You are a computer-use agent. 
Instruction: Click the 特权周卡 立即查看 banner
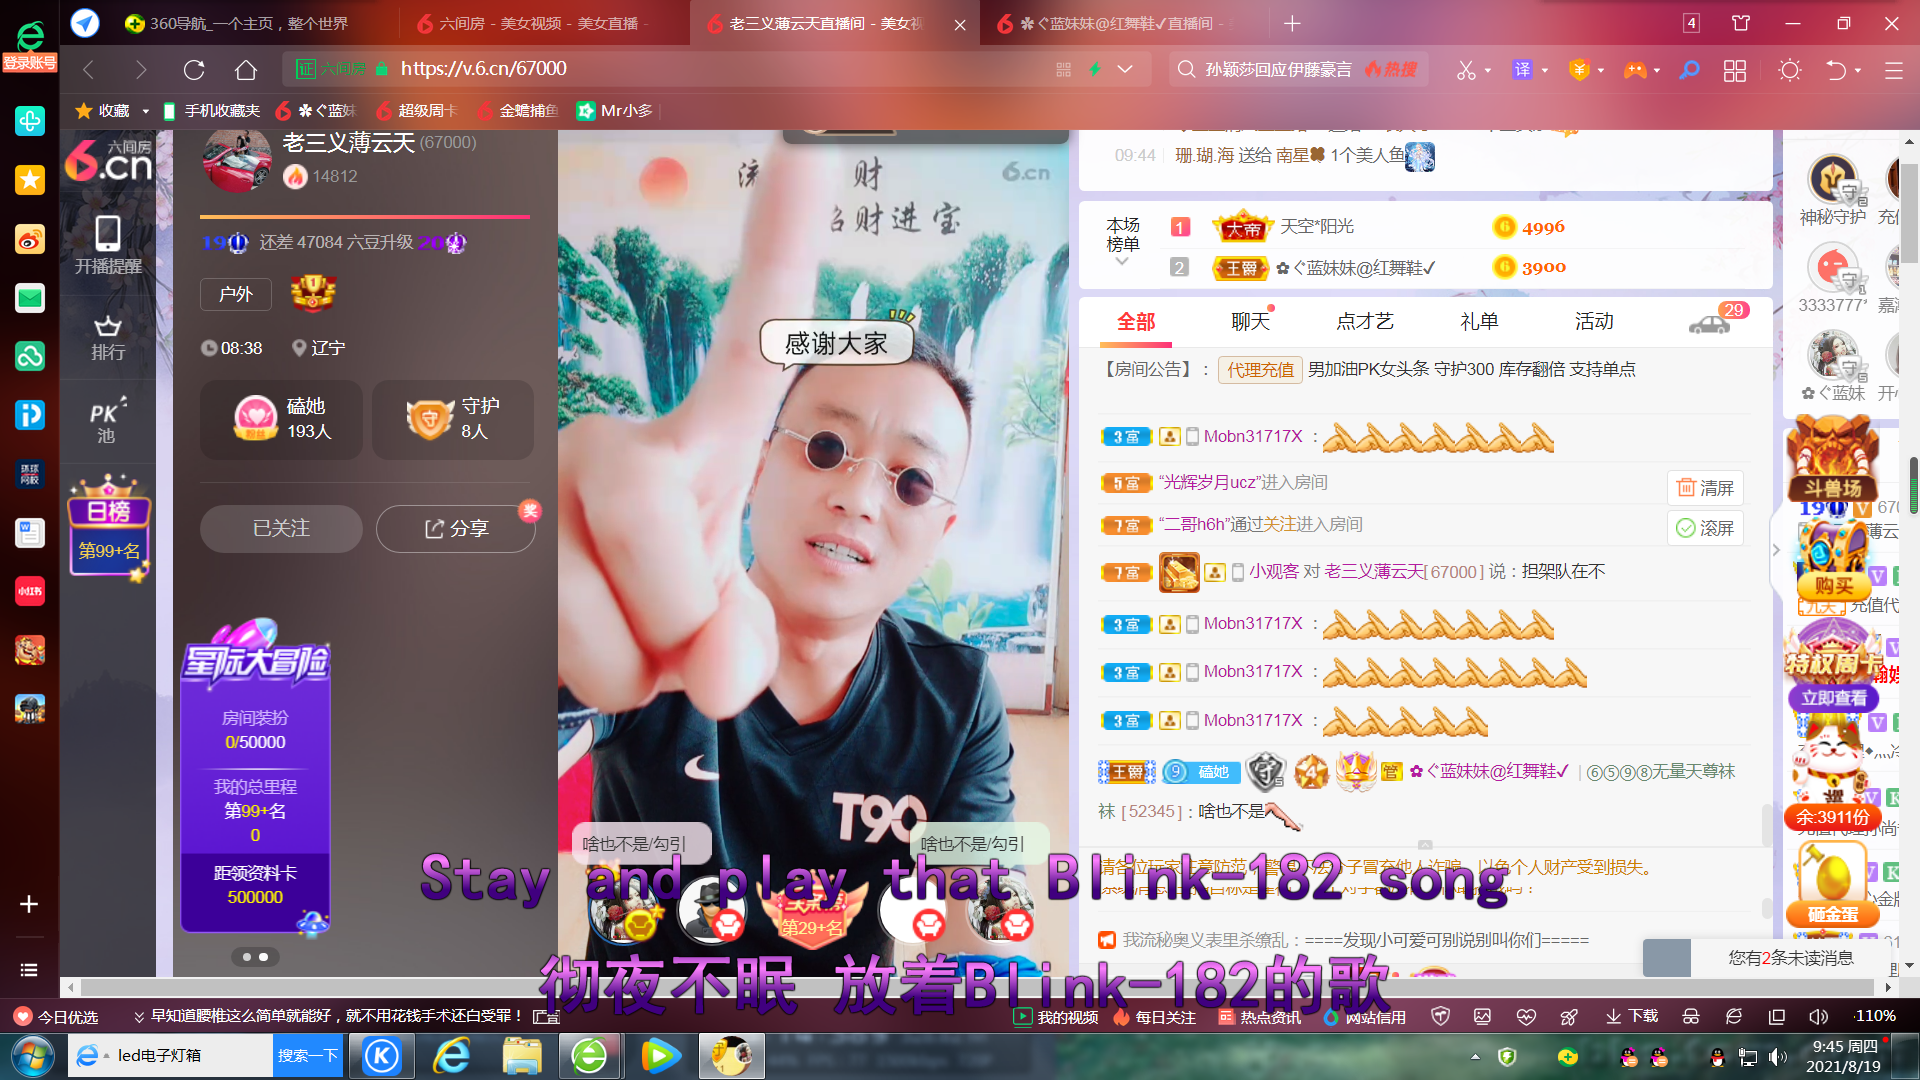(1833, 665)
